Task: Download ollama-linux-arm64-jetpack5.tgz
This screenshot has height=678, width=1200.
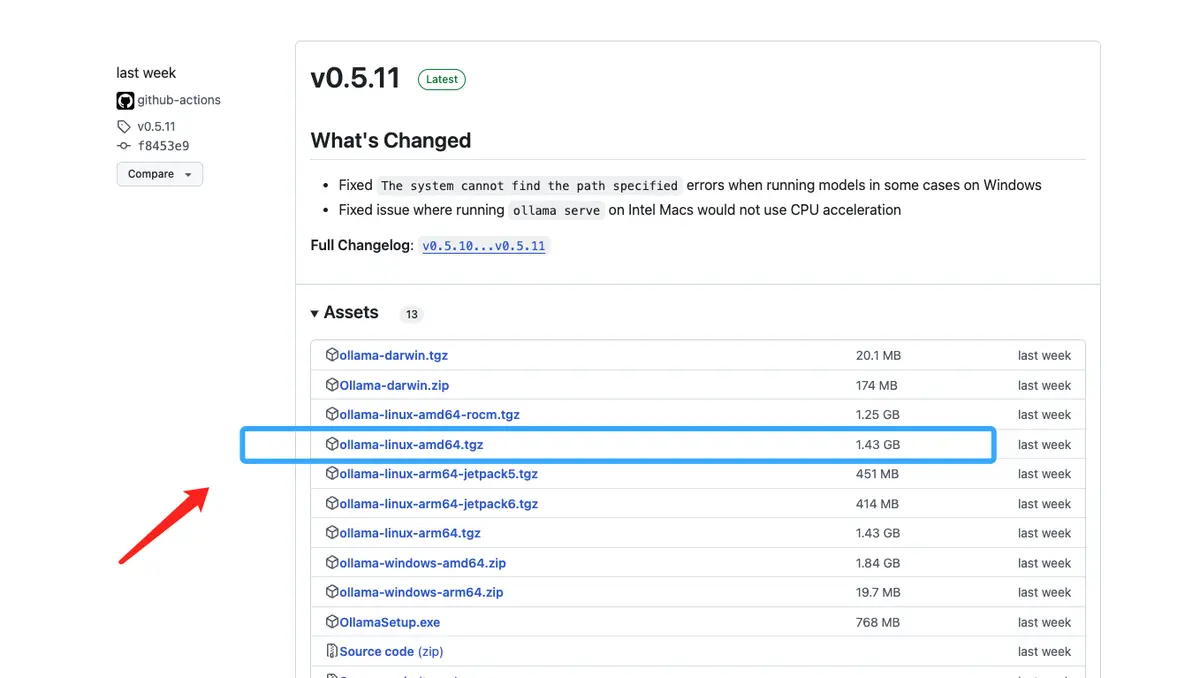Action: tap(439, 474)
